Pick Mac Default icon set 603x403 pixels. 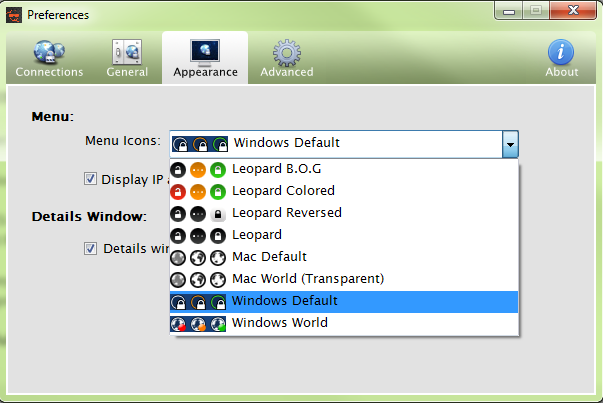click(x=344, y=257)
